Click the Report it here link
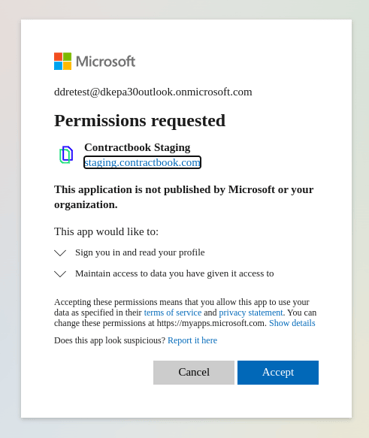Screen dimensions: 369x438 click(x=192, y=340)
